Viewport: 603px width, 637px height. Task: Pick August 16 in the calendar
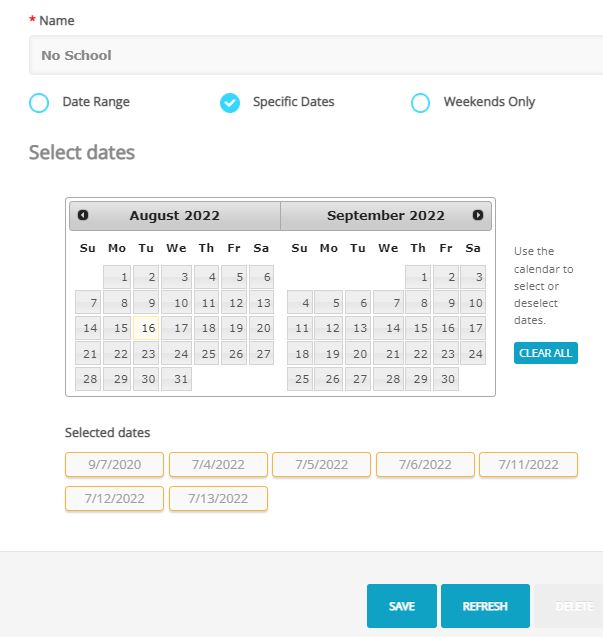pos(147,328)
